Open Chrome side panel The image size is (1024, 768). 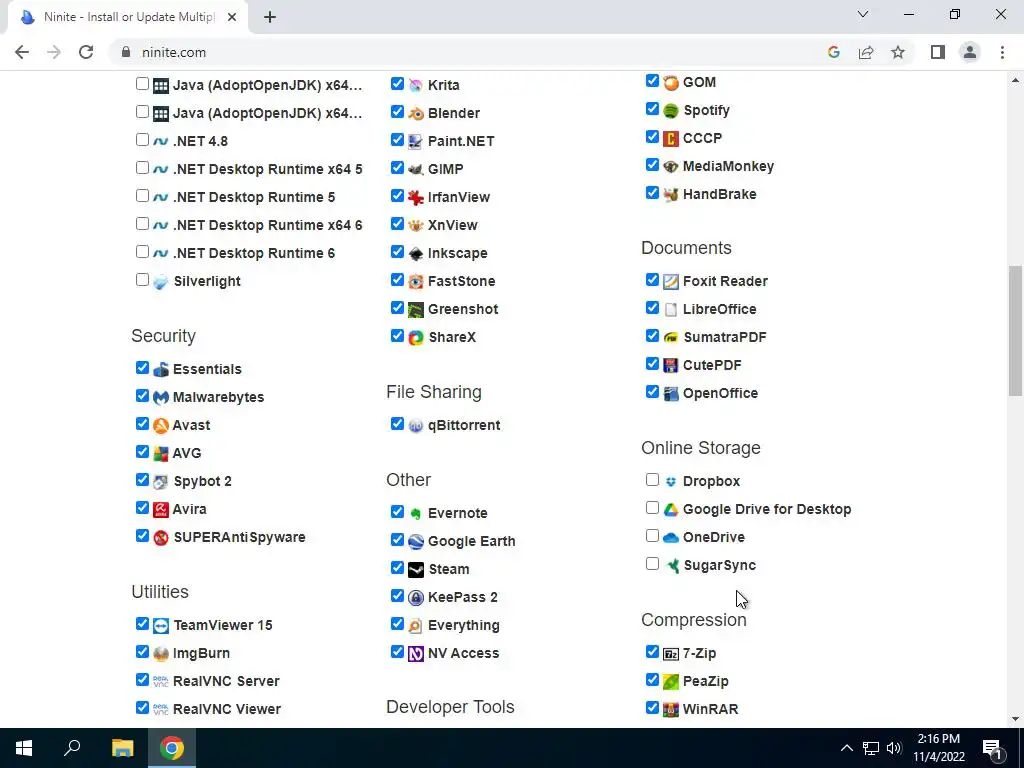pyautogui.click(x=938, y=52)
